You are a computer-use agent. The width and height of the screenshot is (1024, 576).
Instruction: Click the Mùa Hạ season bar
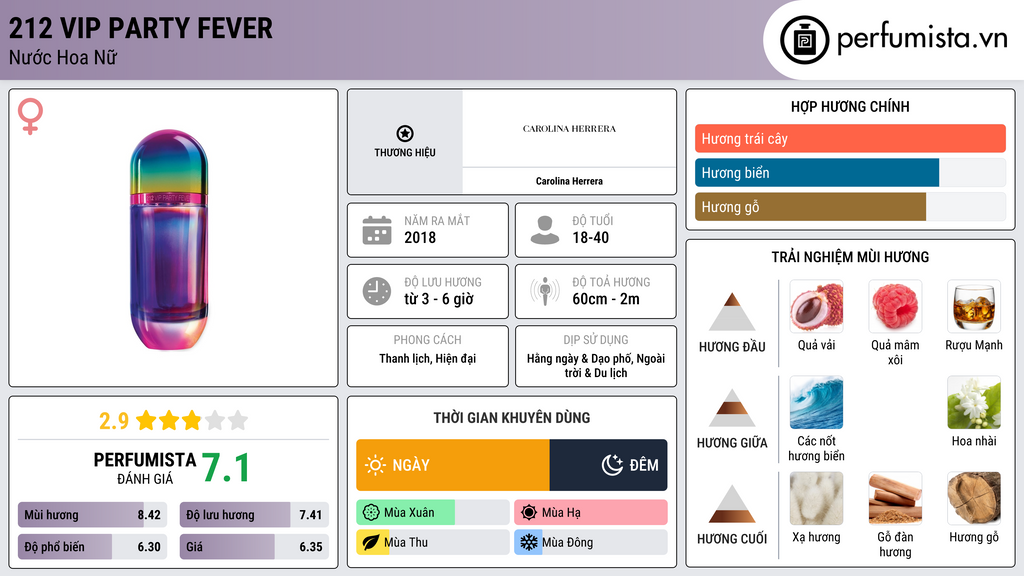point(590,513)
